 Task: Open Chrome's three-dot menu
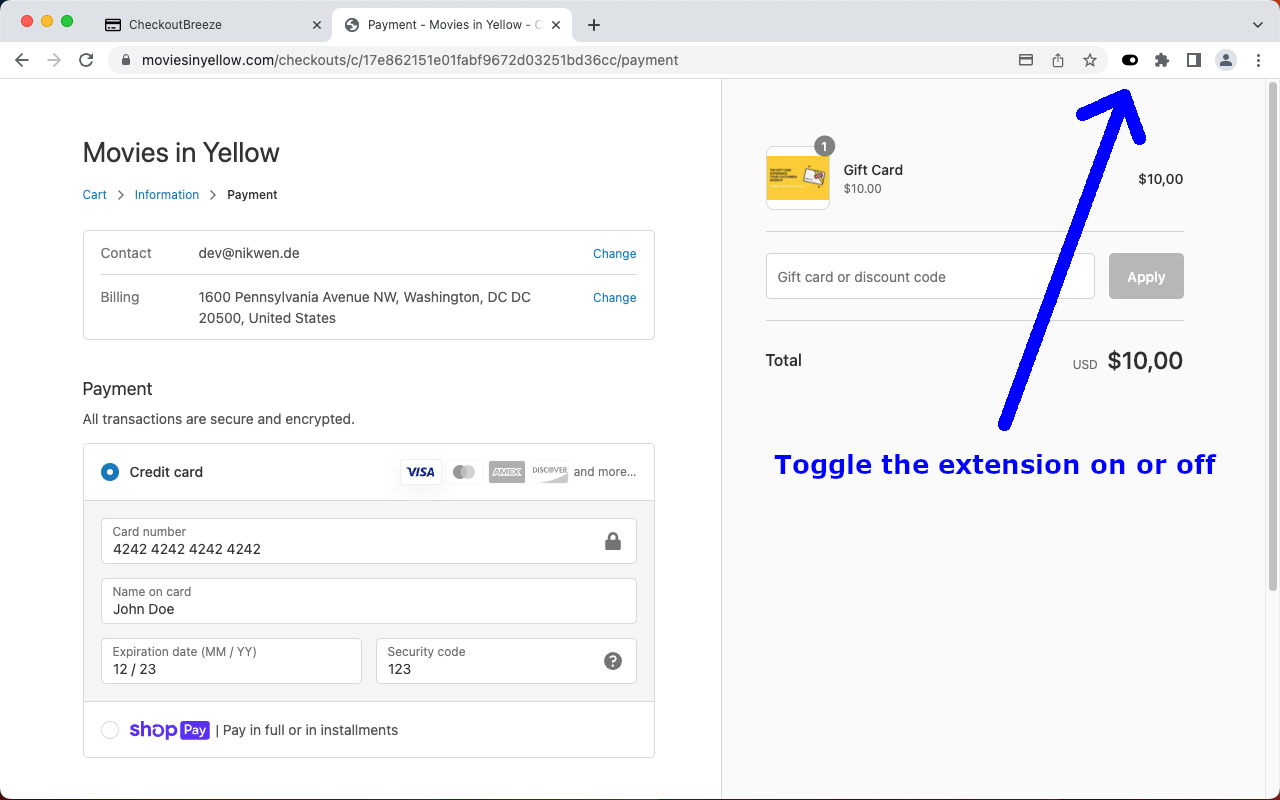tap(1258, 60)
